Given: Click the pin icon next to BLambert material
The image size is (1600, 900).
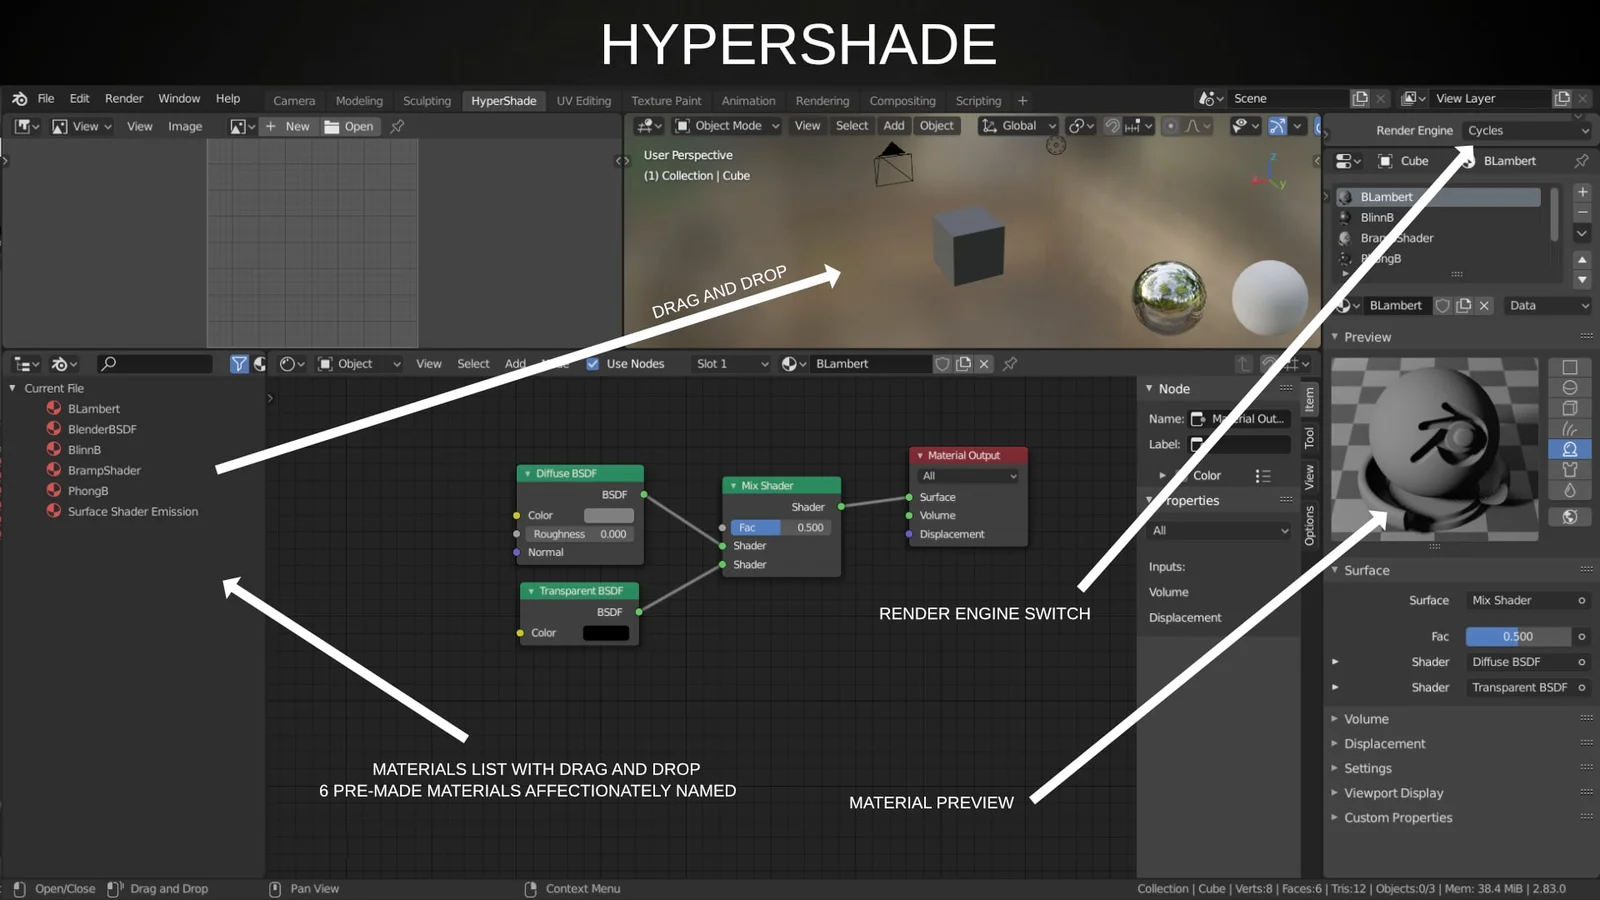Looking at the screenshot, I should 1008,364.
